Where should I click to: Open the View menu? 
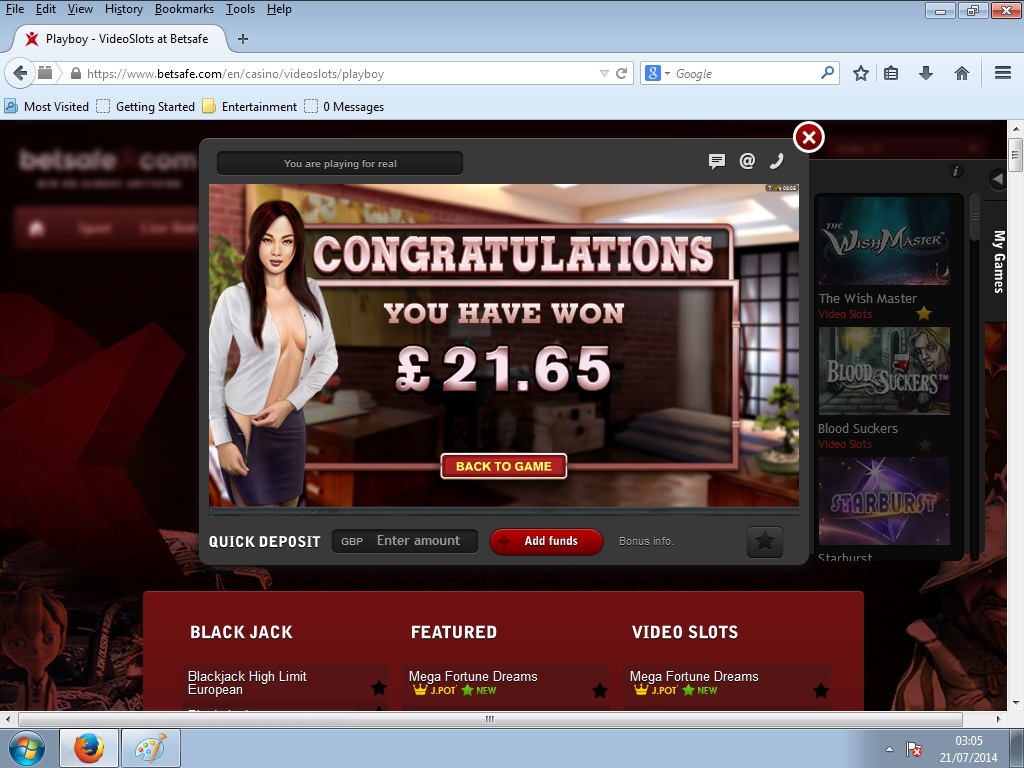click(80, 9)
